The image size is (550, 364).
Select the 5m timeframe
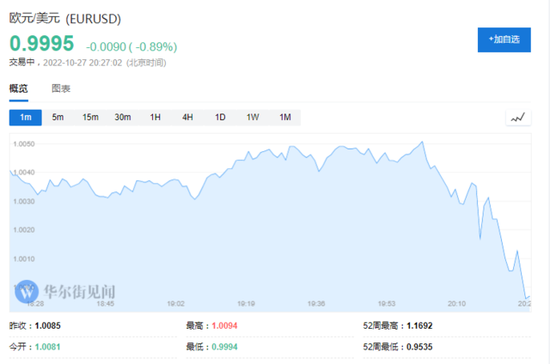58,117
